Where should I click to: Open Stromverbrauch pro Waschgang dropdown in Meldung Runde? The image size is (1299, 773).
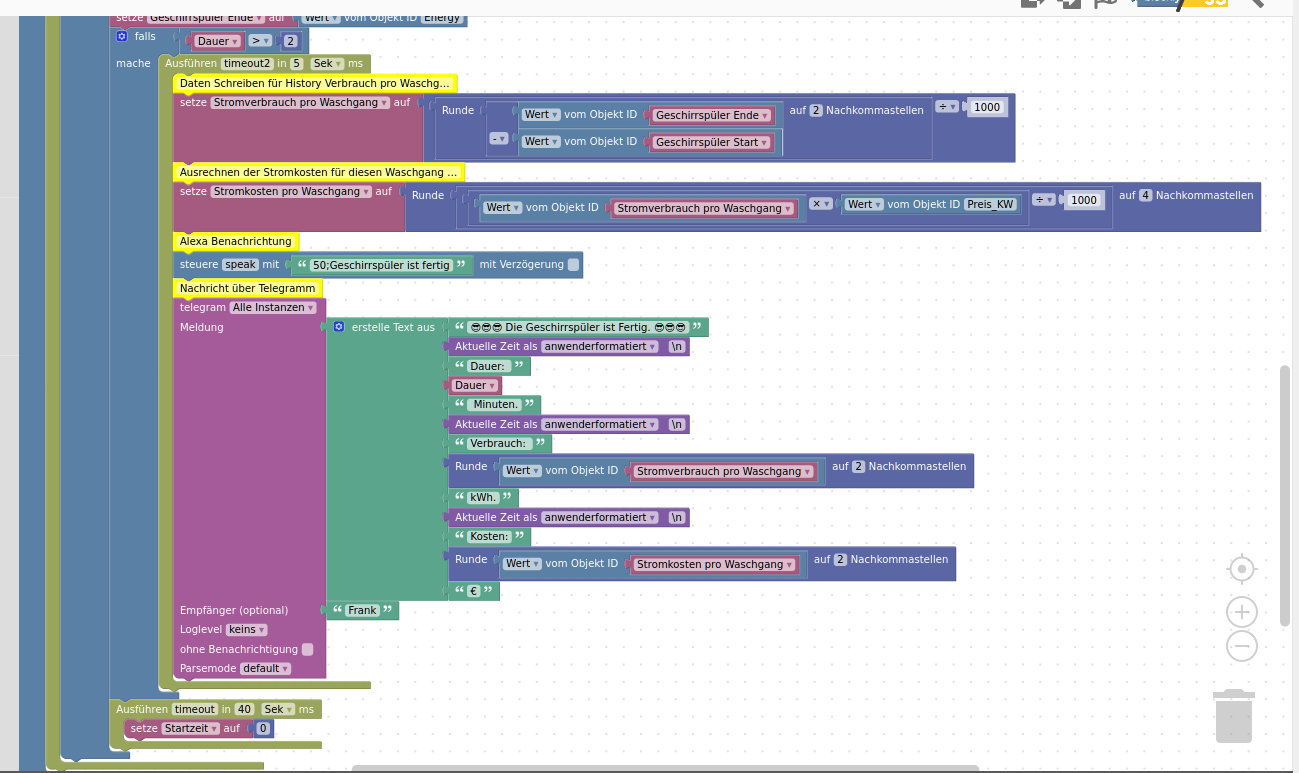coord(724,471)
